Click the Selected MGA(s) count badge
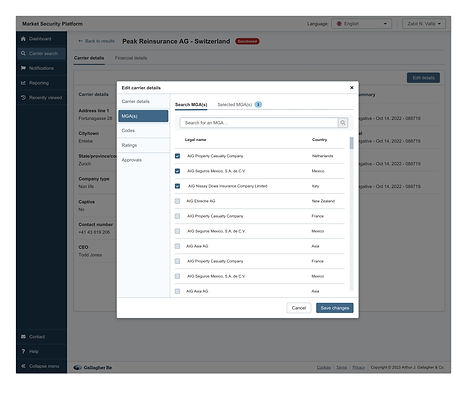 click(x=258, y=105)
